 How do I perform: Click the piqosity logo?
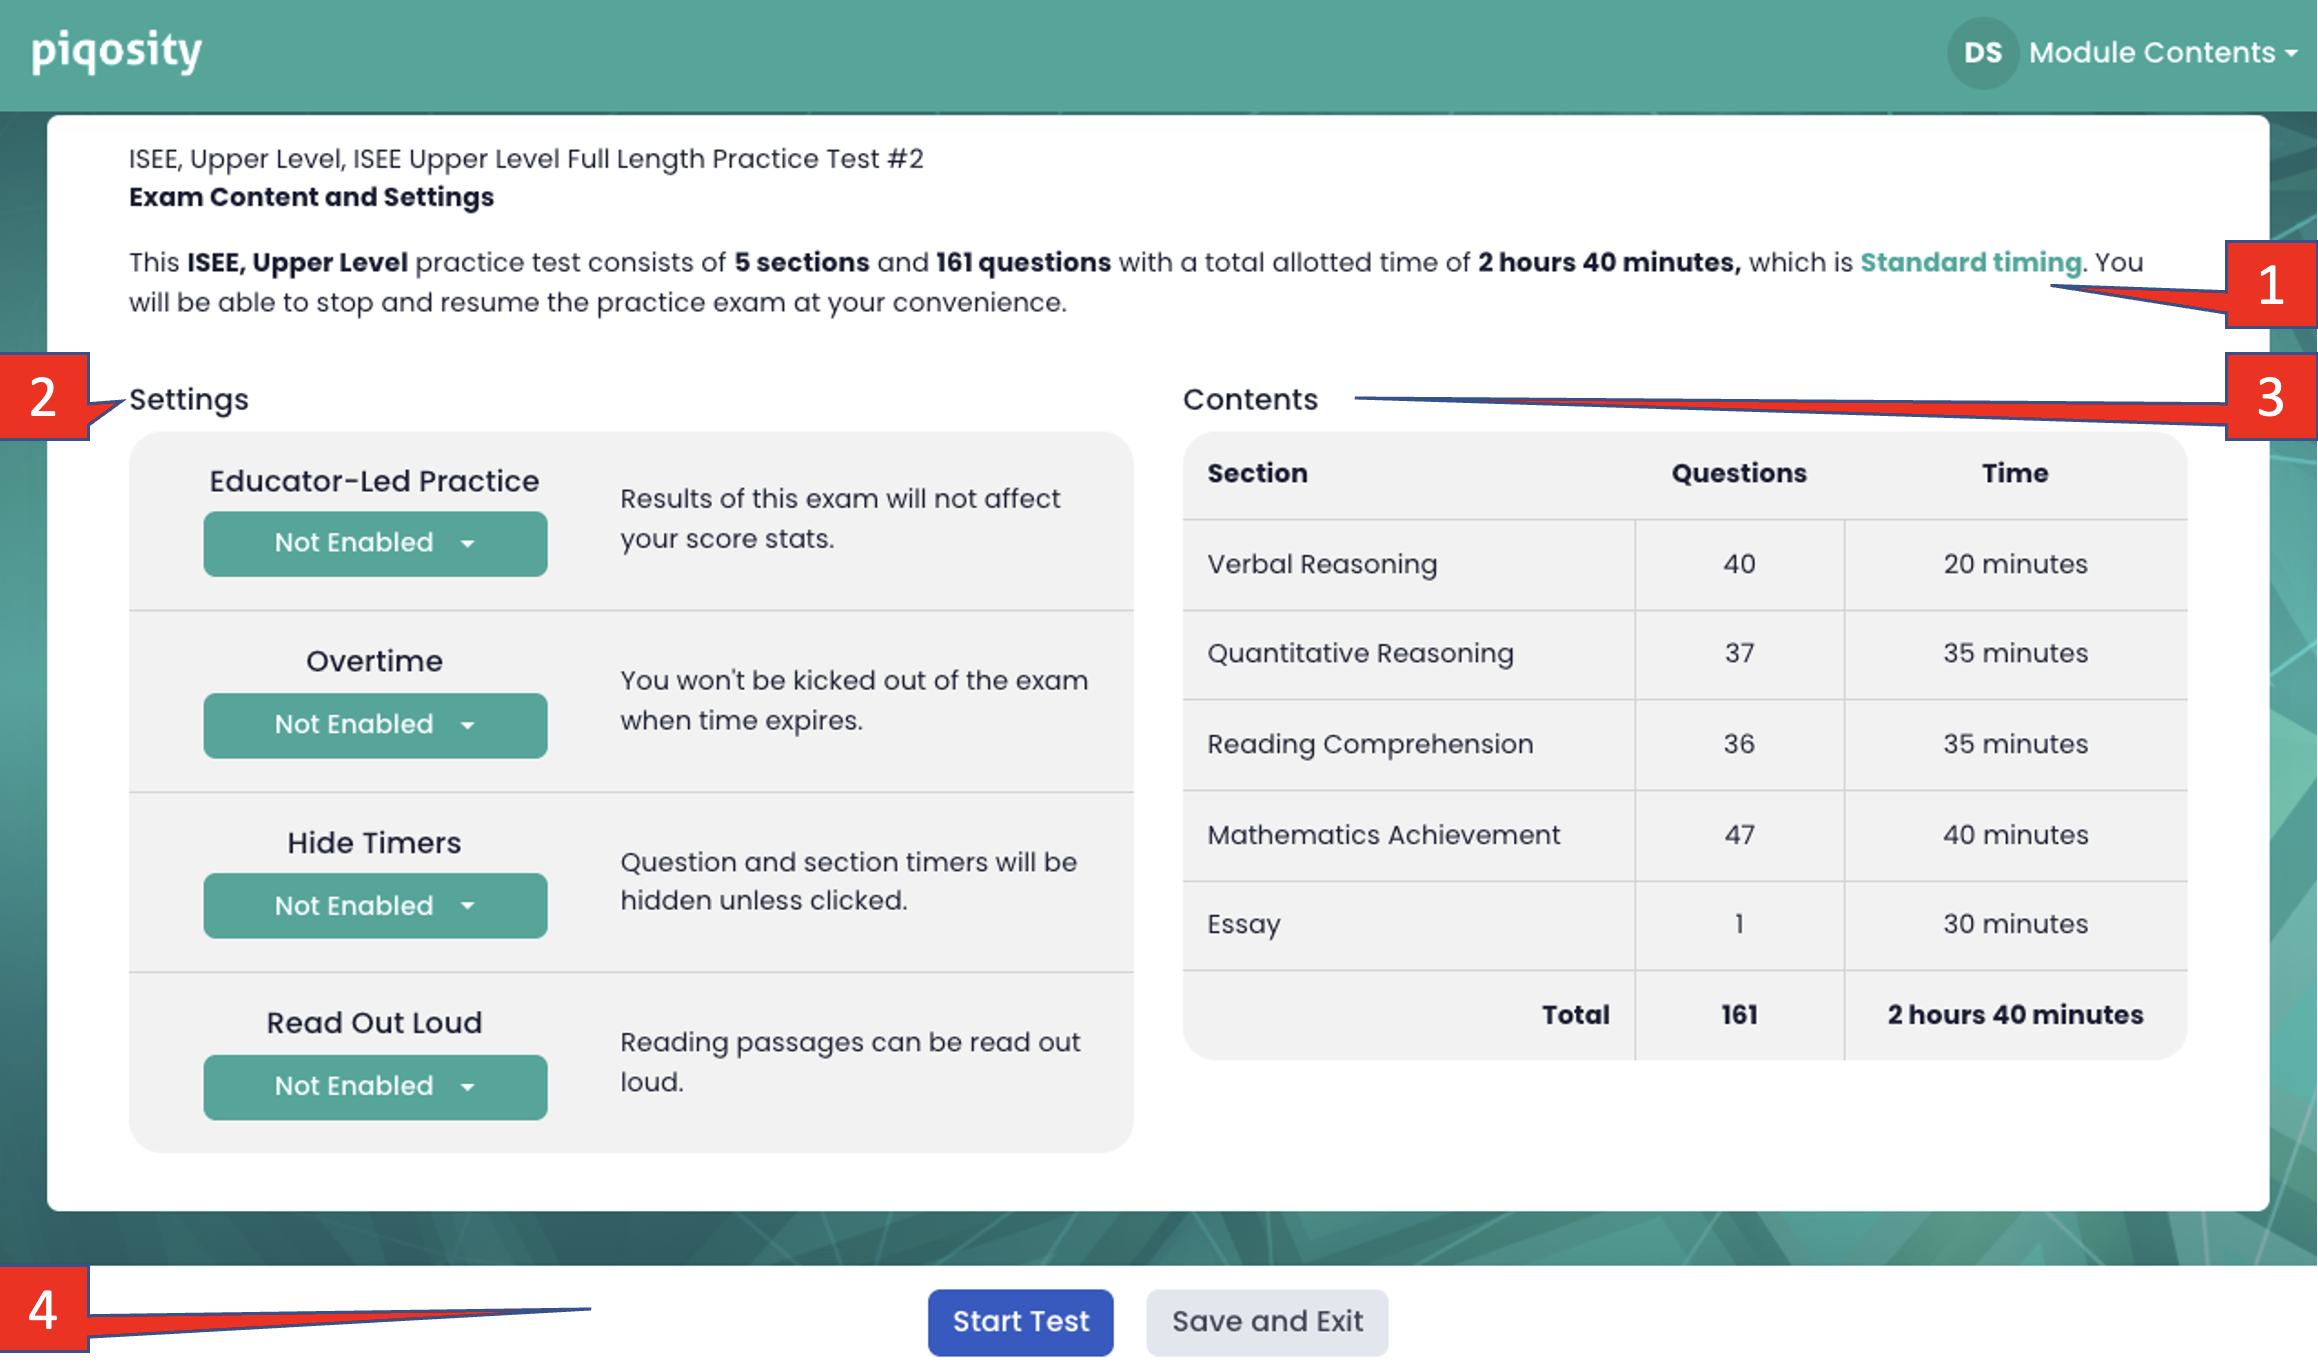(116, 52)
